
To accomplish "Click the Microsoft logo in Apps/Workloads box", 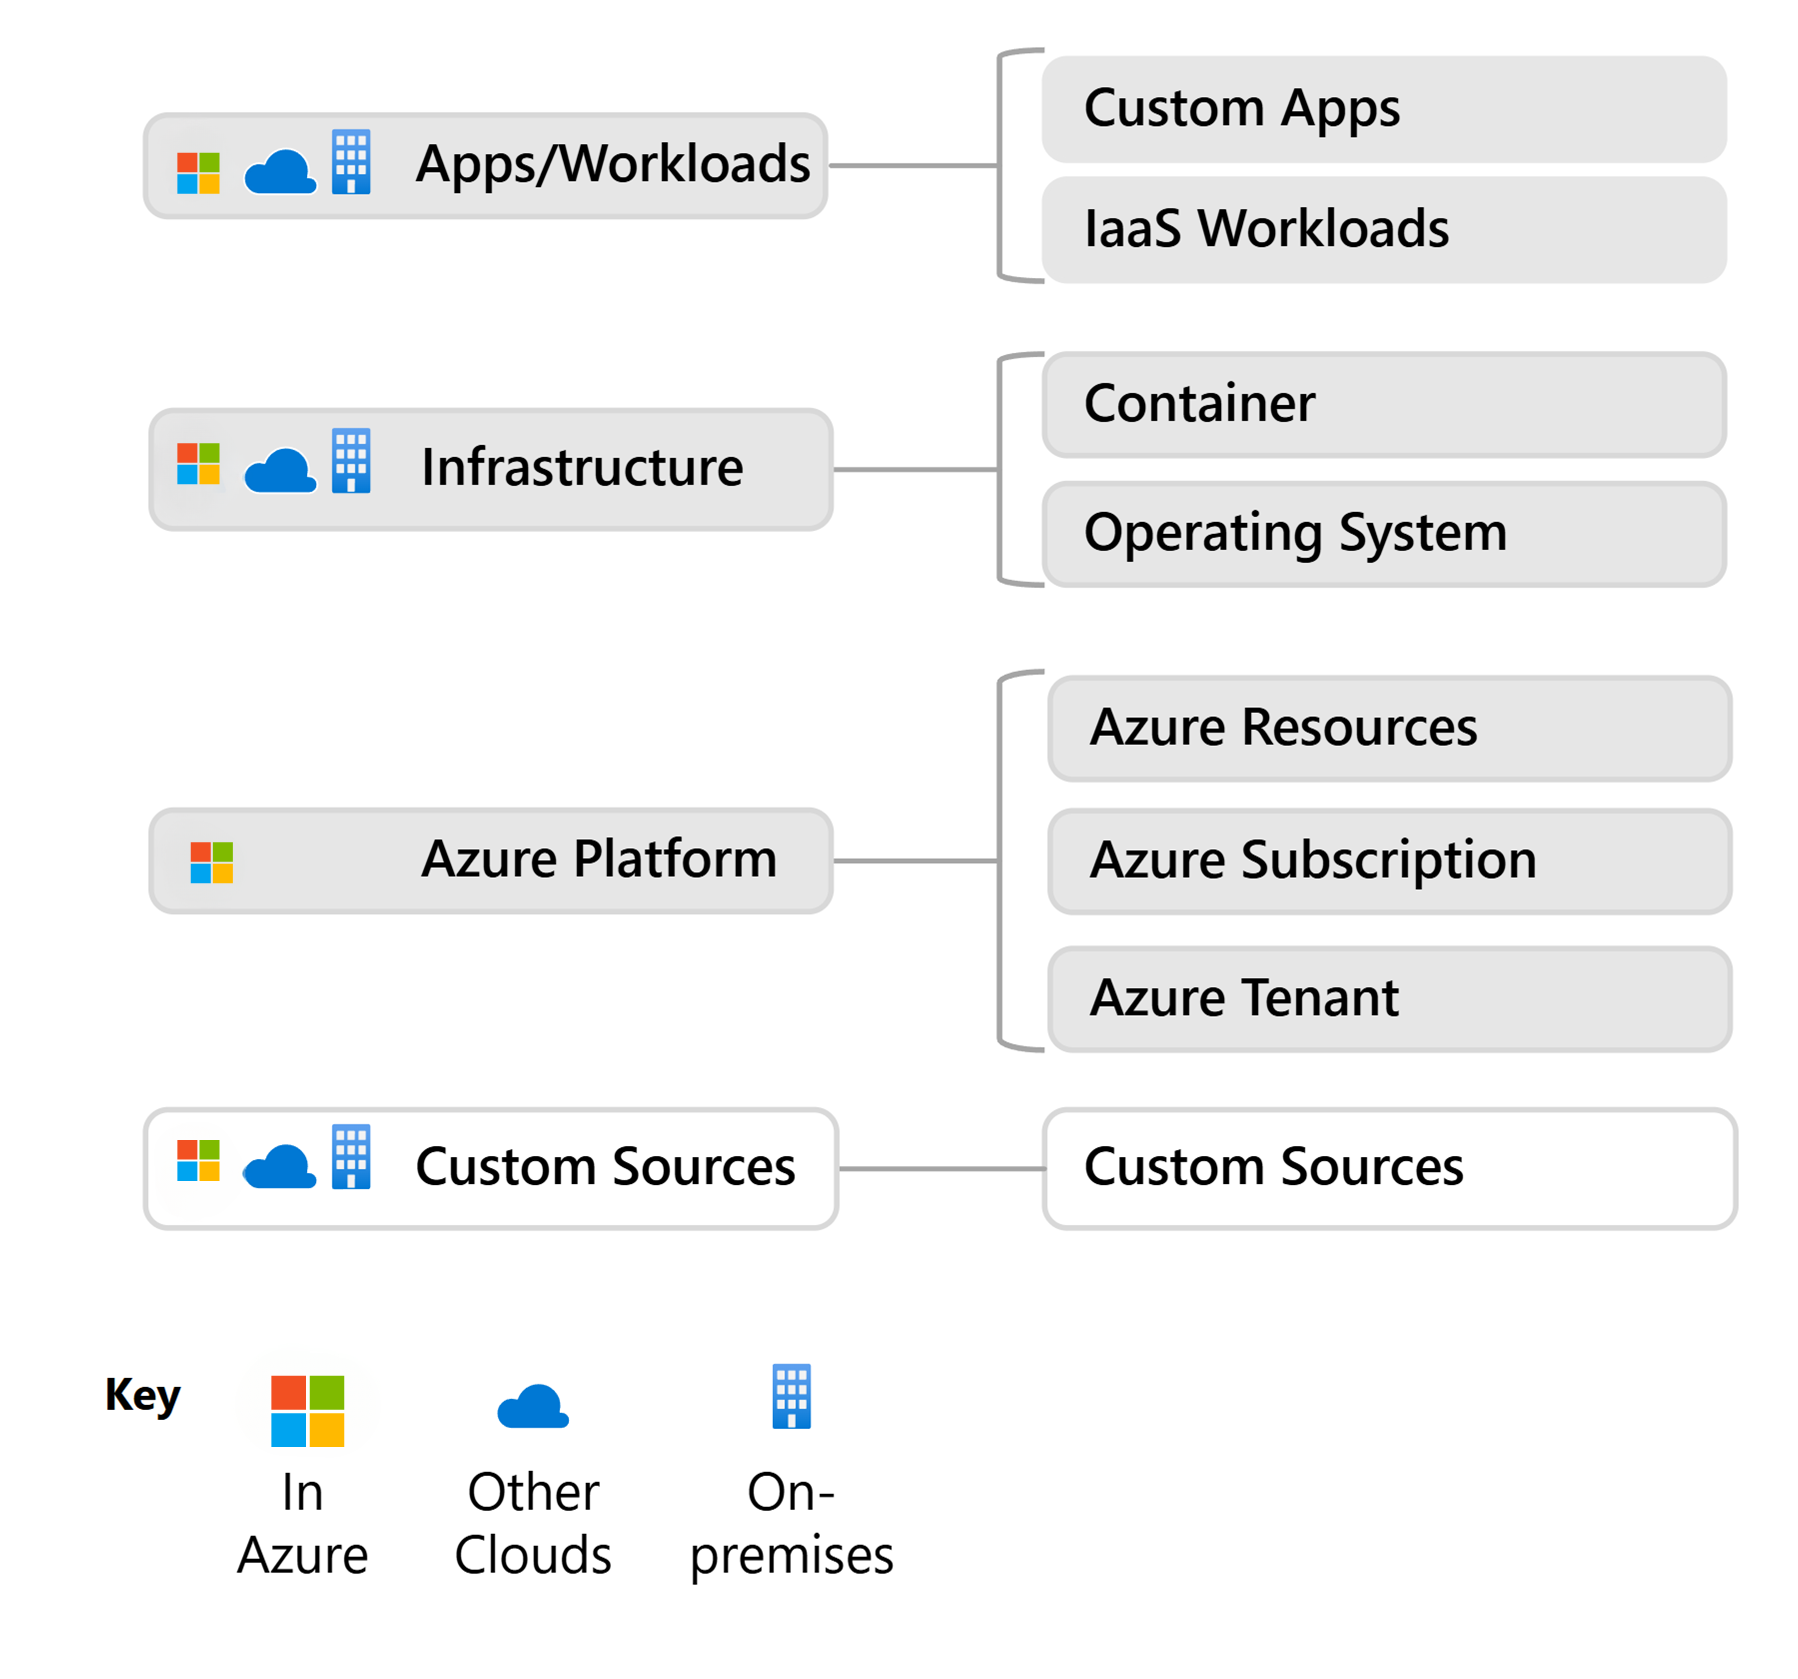I will [x=198, y=172].
